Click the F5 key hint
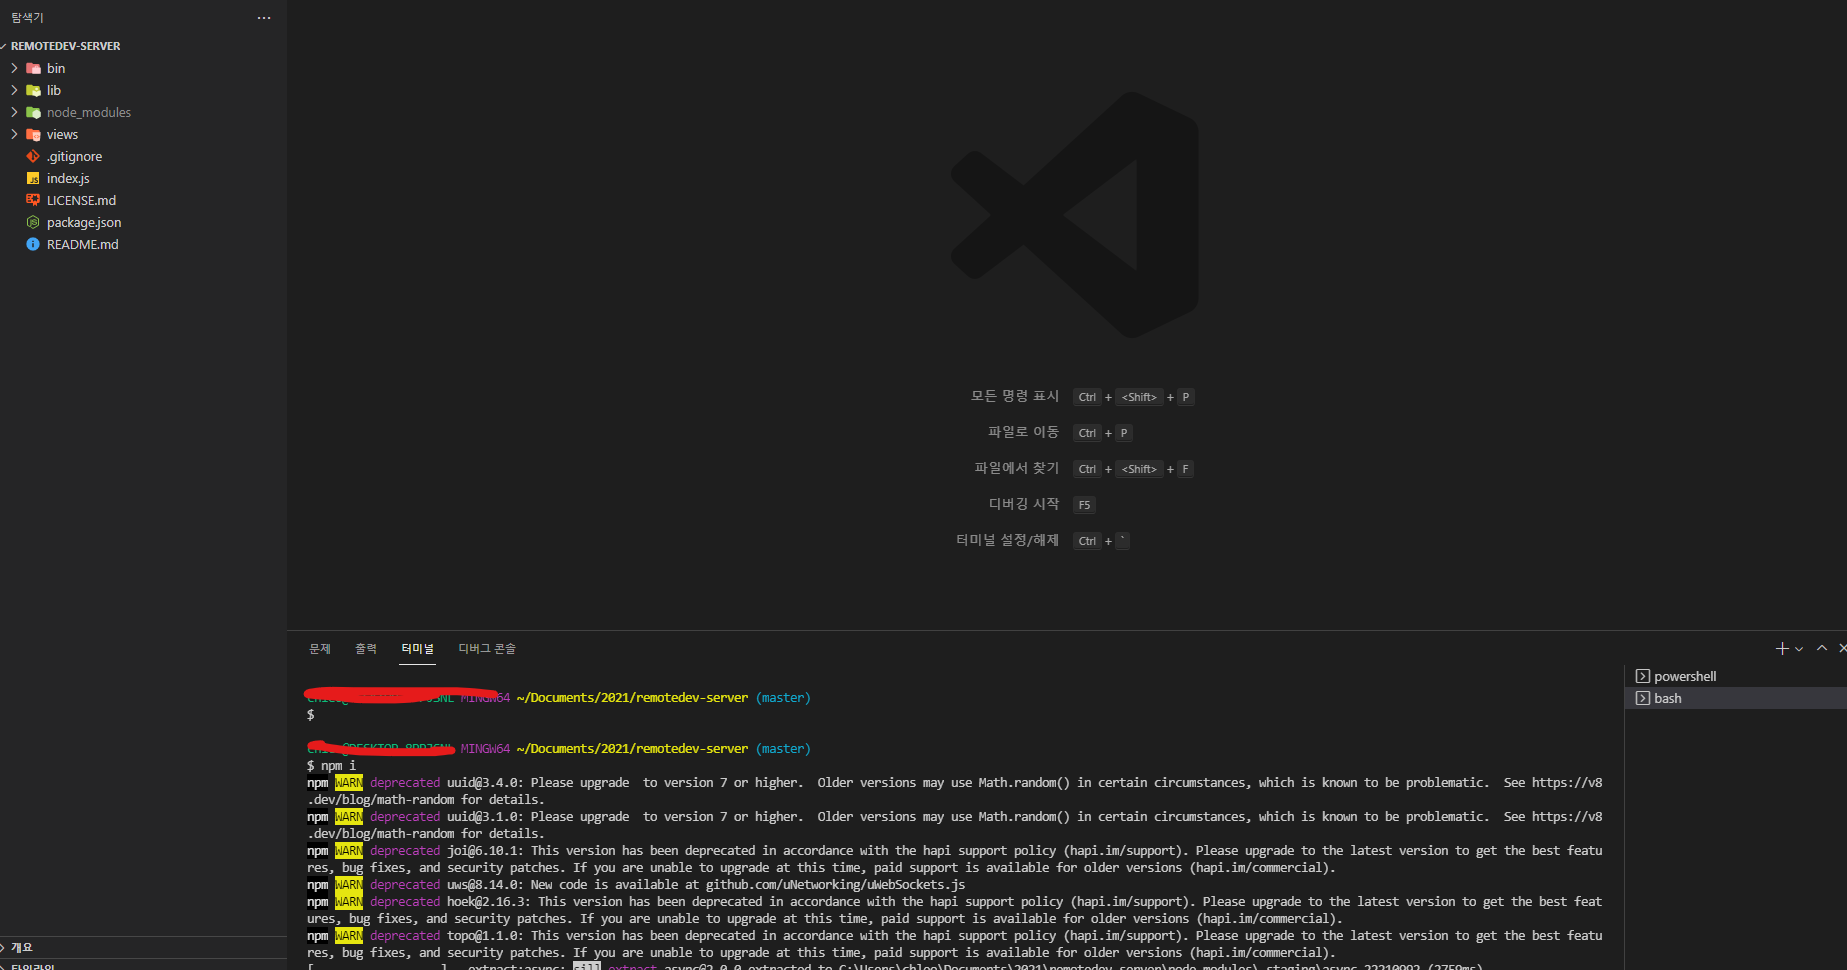This screenshot has height=970, width=1847. [x=1084, y=505]
